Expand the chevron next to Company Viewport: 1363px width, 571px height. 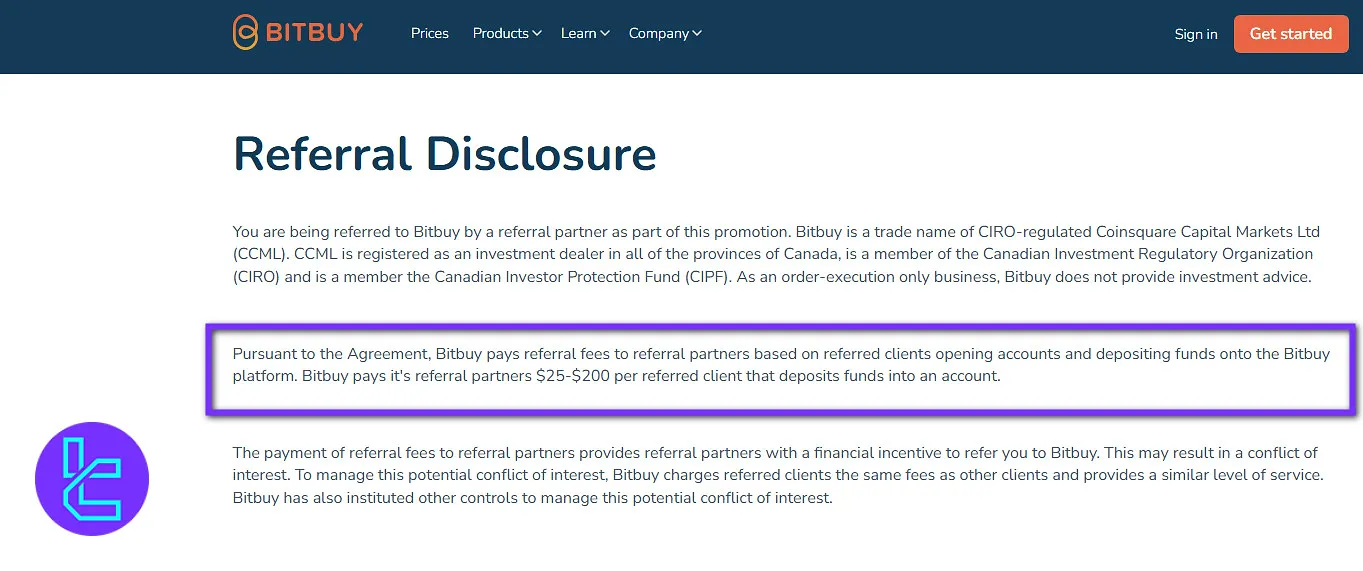coord(697,33)
